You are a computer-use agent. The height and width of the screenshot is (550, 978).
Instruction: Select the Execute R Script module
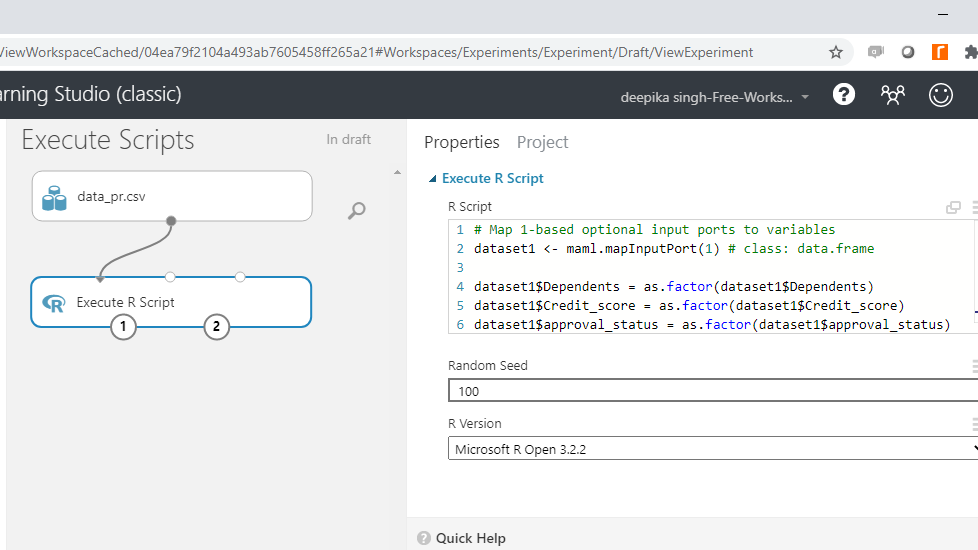click(x=171, y=302)
